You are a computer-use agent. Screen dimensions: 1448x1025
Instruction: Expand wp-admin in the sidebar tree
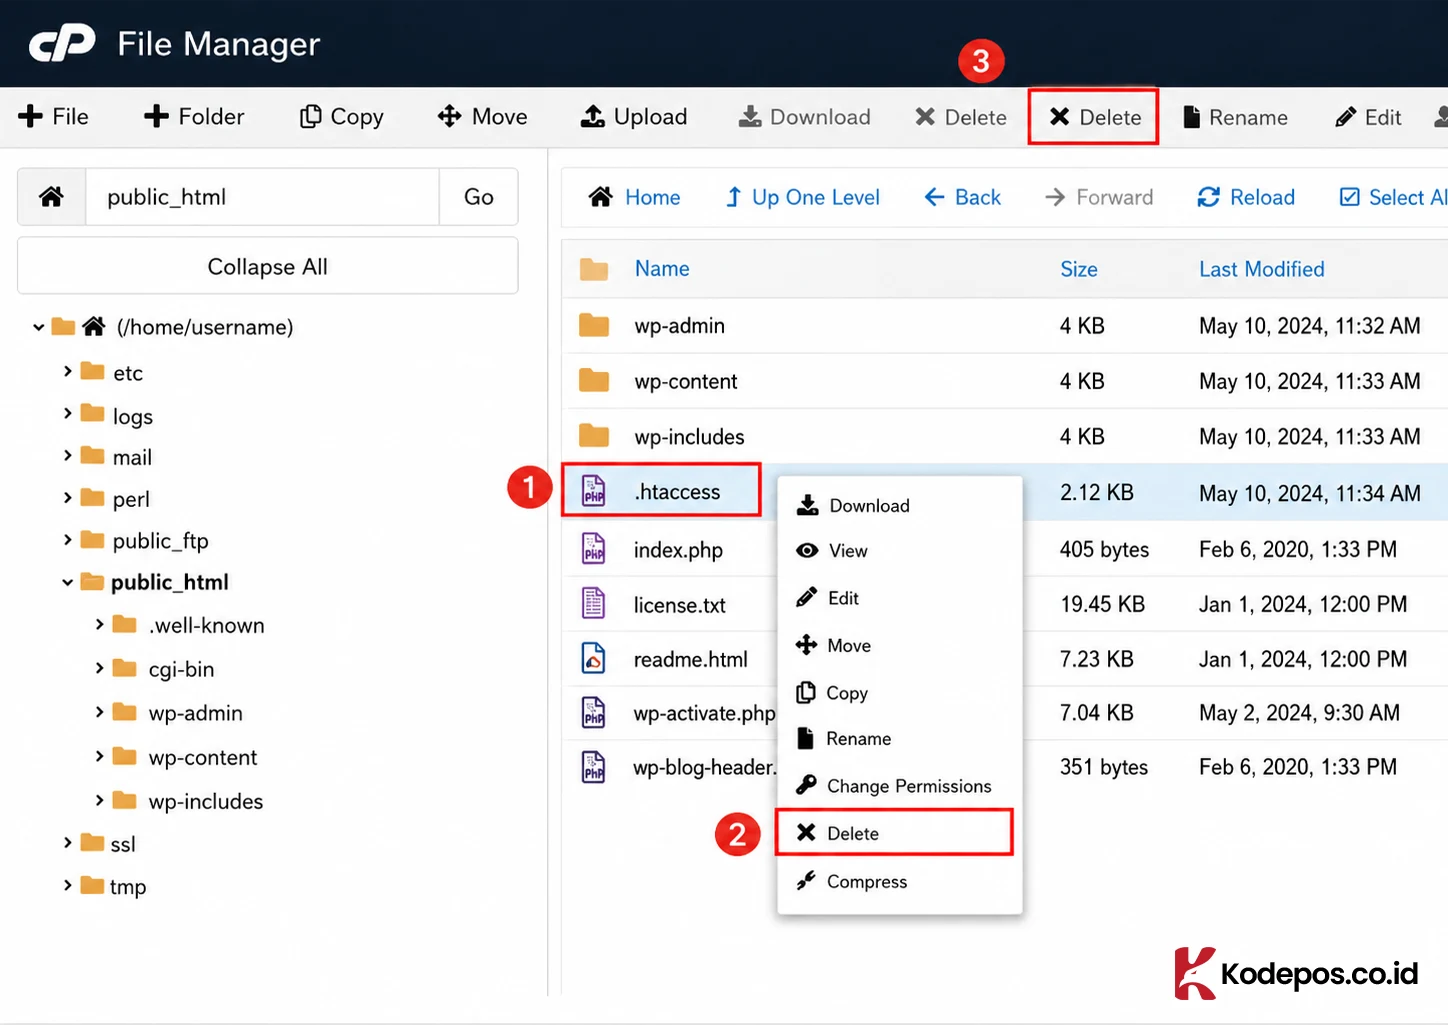click(99, 712)
